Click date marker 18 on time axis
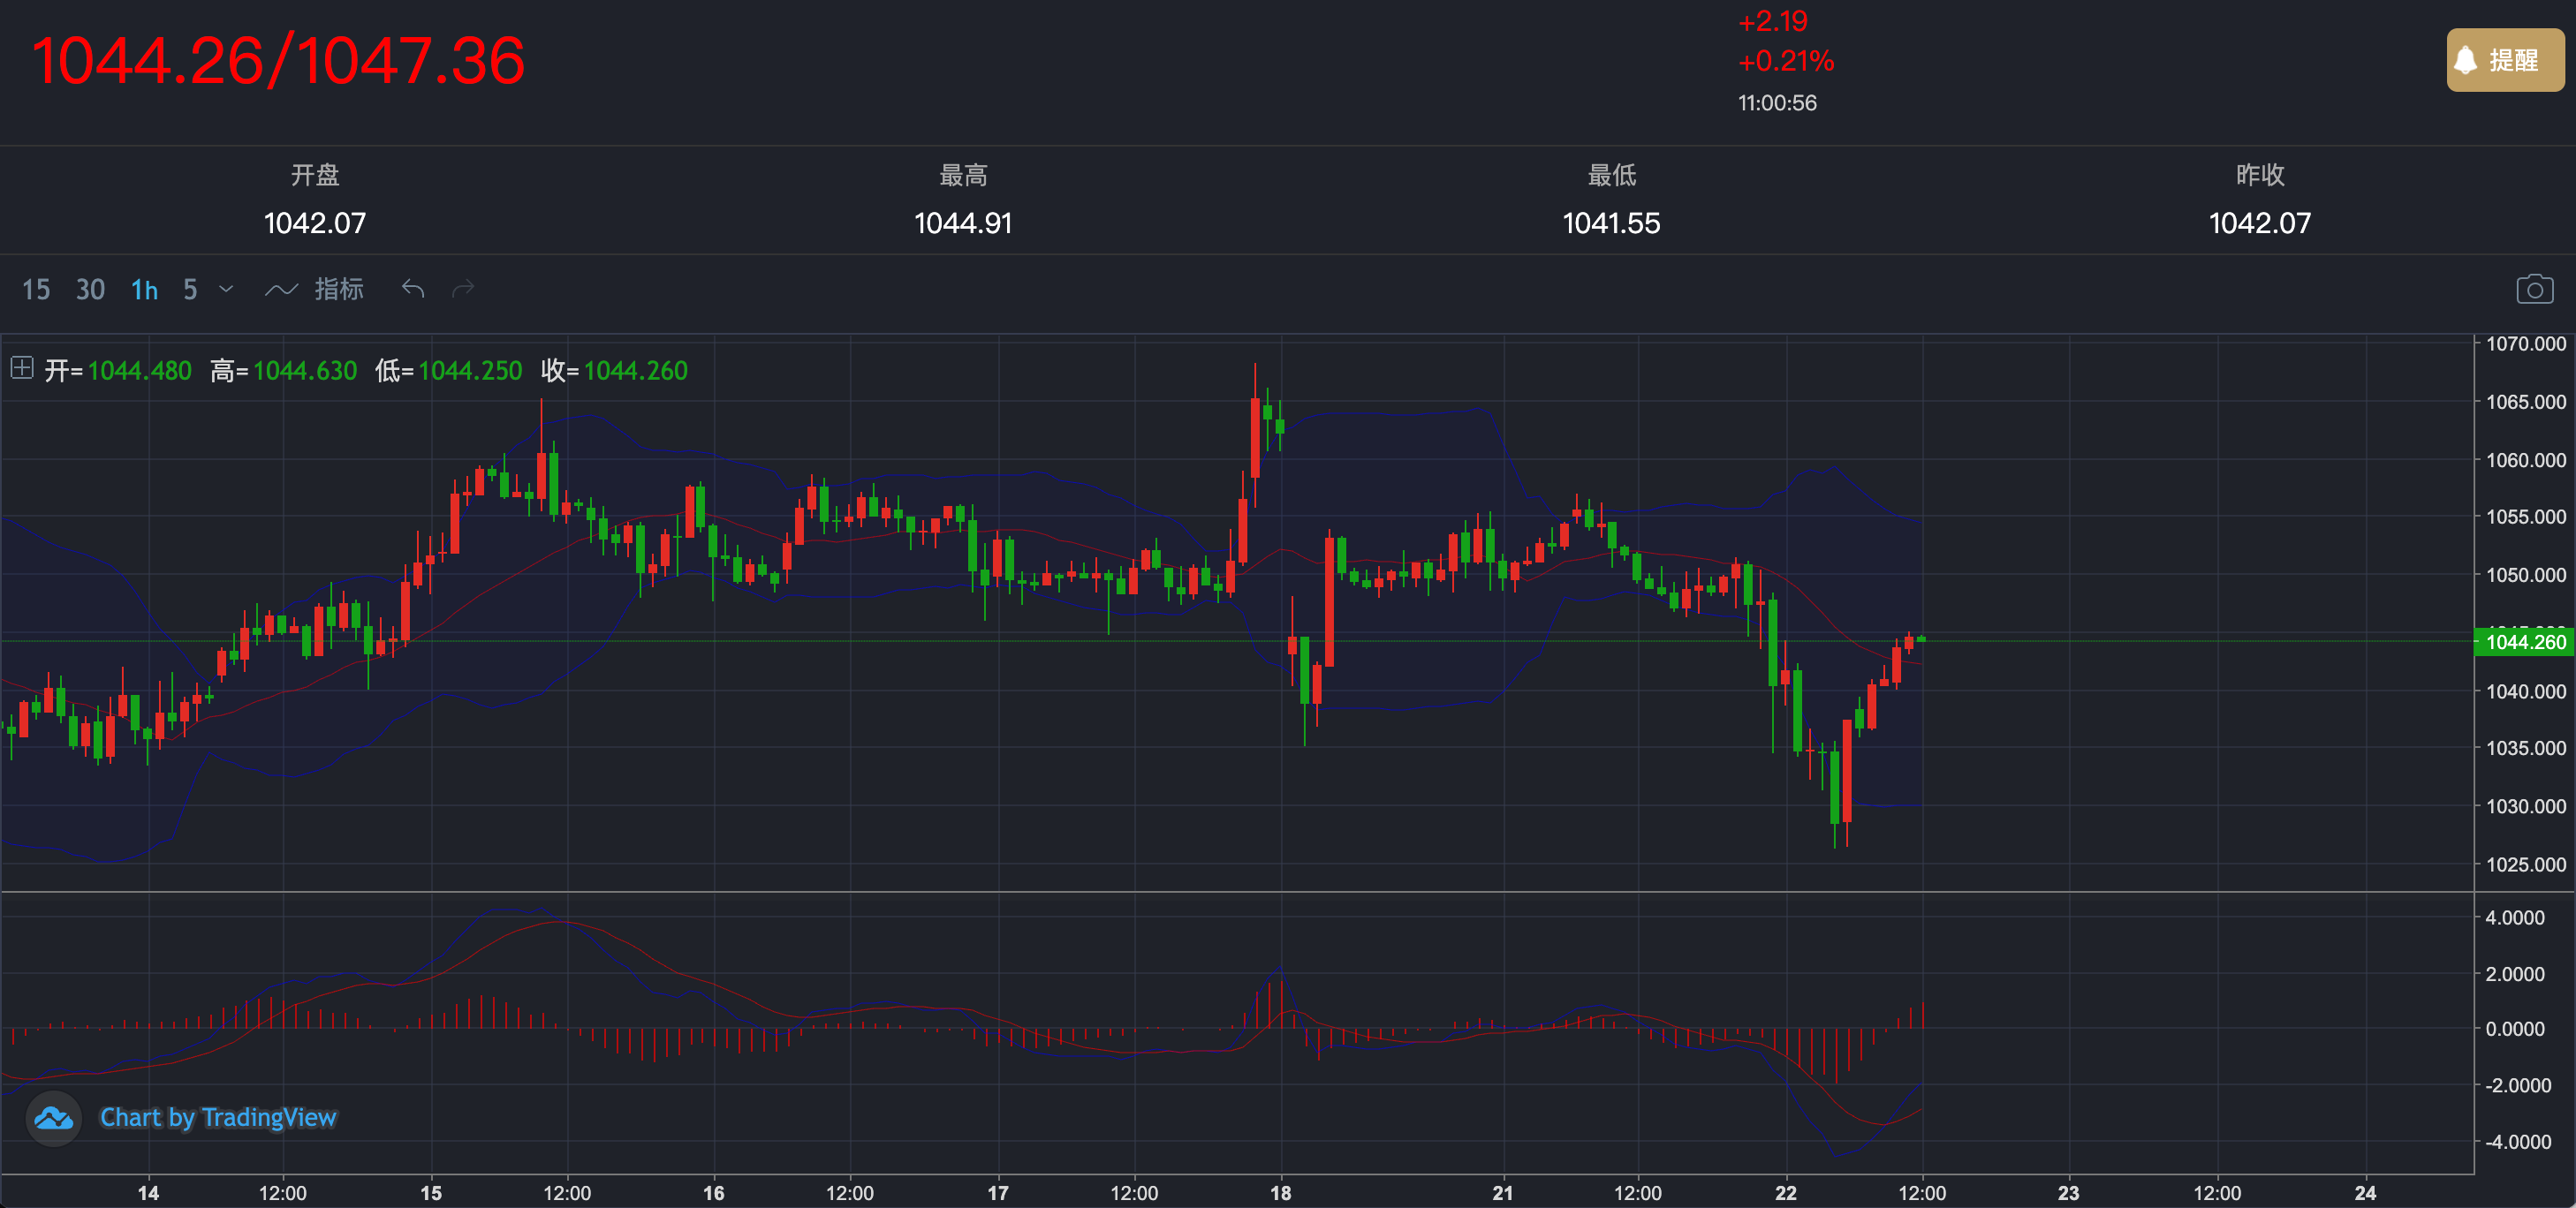The height and width of the screenshot is (1208, 2576). click(1280, 1193)
